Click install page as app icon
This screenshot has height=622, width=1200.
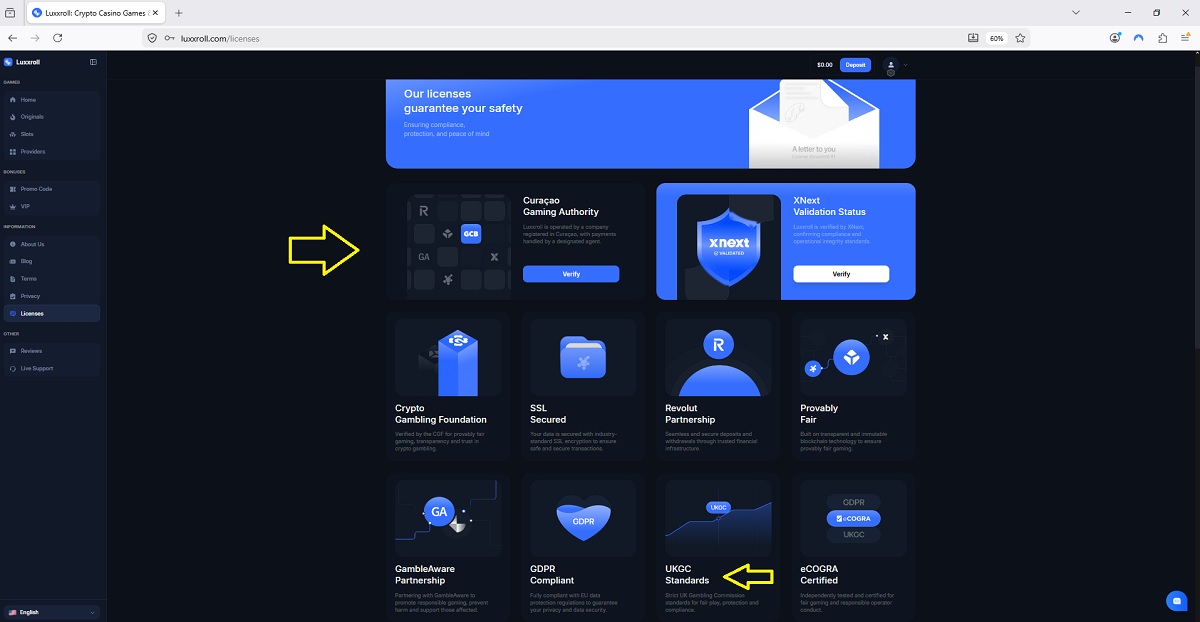[973, 38]
